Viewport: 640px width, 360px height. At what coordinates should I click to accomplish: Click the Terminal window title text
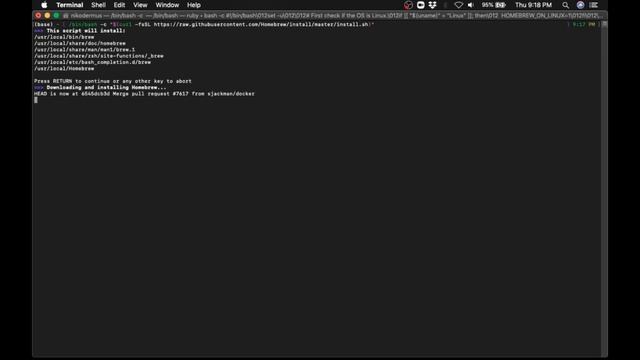coord(336,16)
